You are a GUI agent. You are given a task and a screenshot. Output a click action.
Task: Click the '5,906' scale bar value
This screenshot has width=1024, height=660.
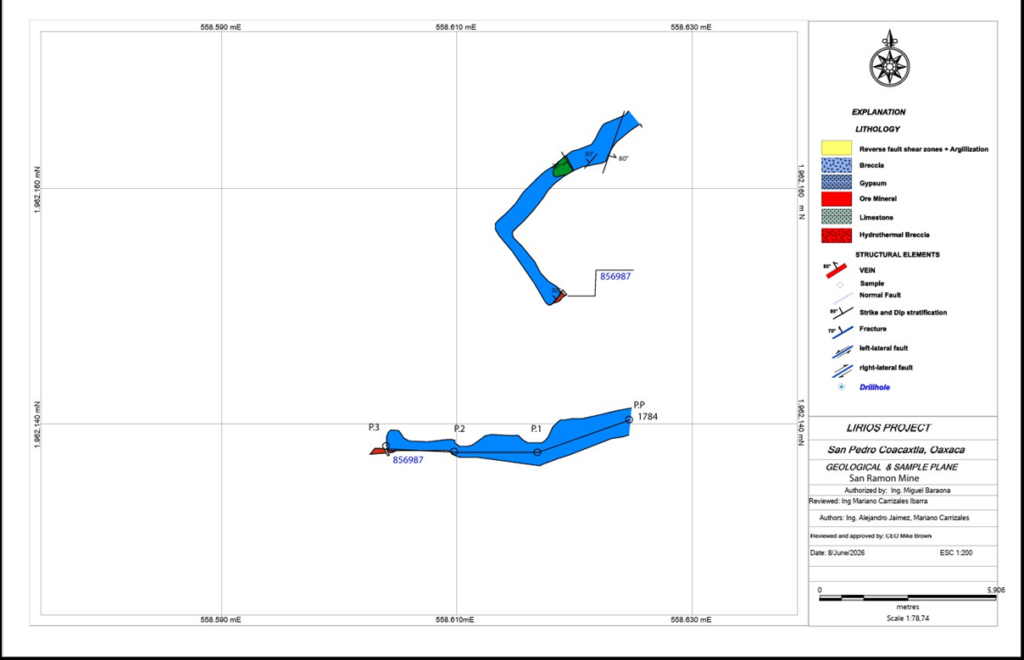click(996, 590)
